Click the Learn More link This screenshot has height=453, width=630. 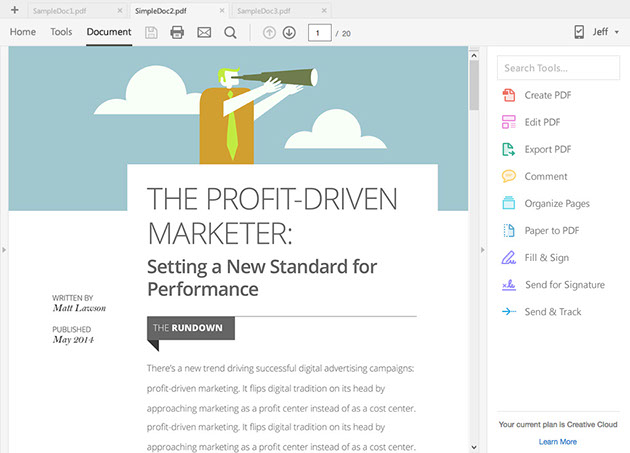(557, 441)
